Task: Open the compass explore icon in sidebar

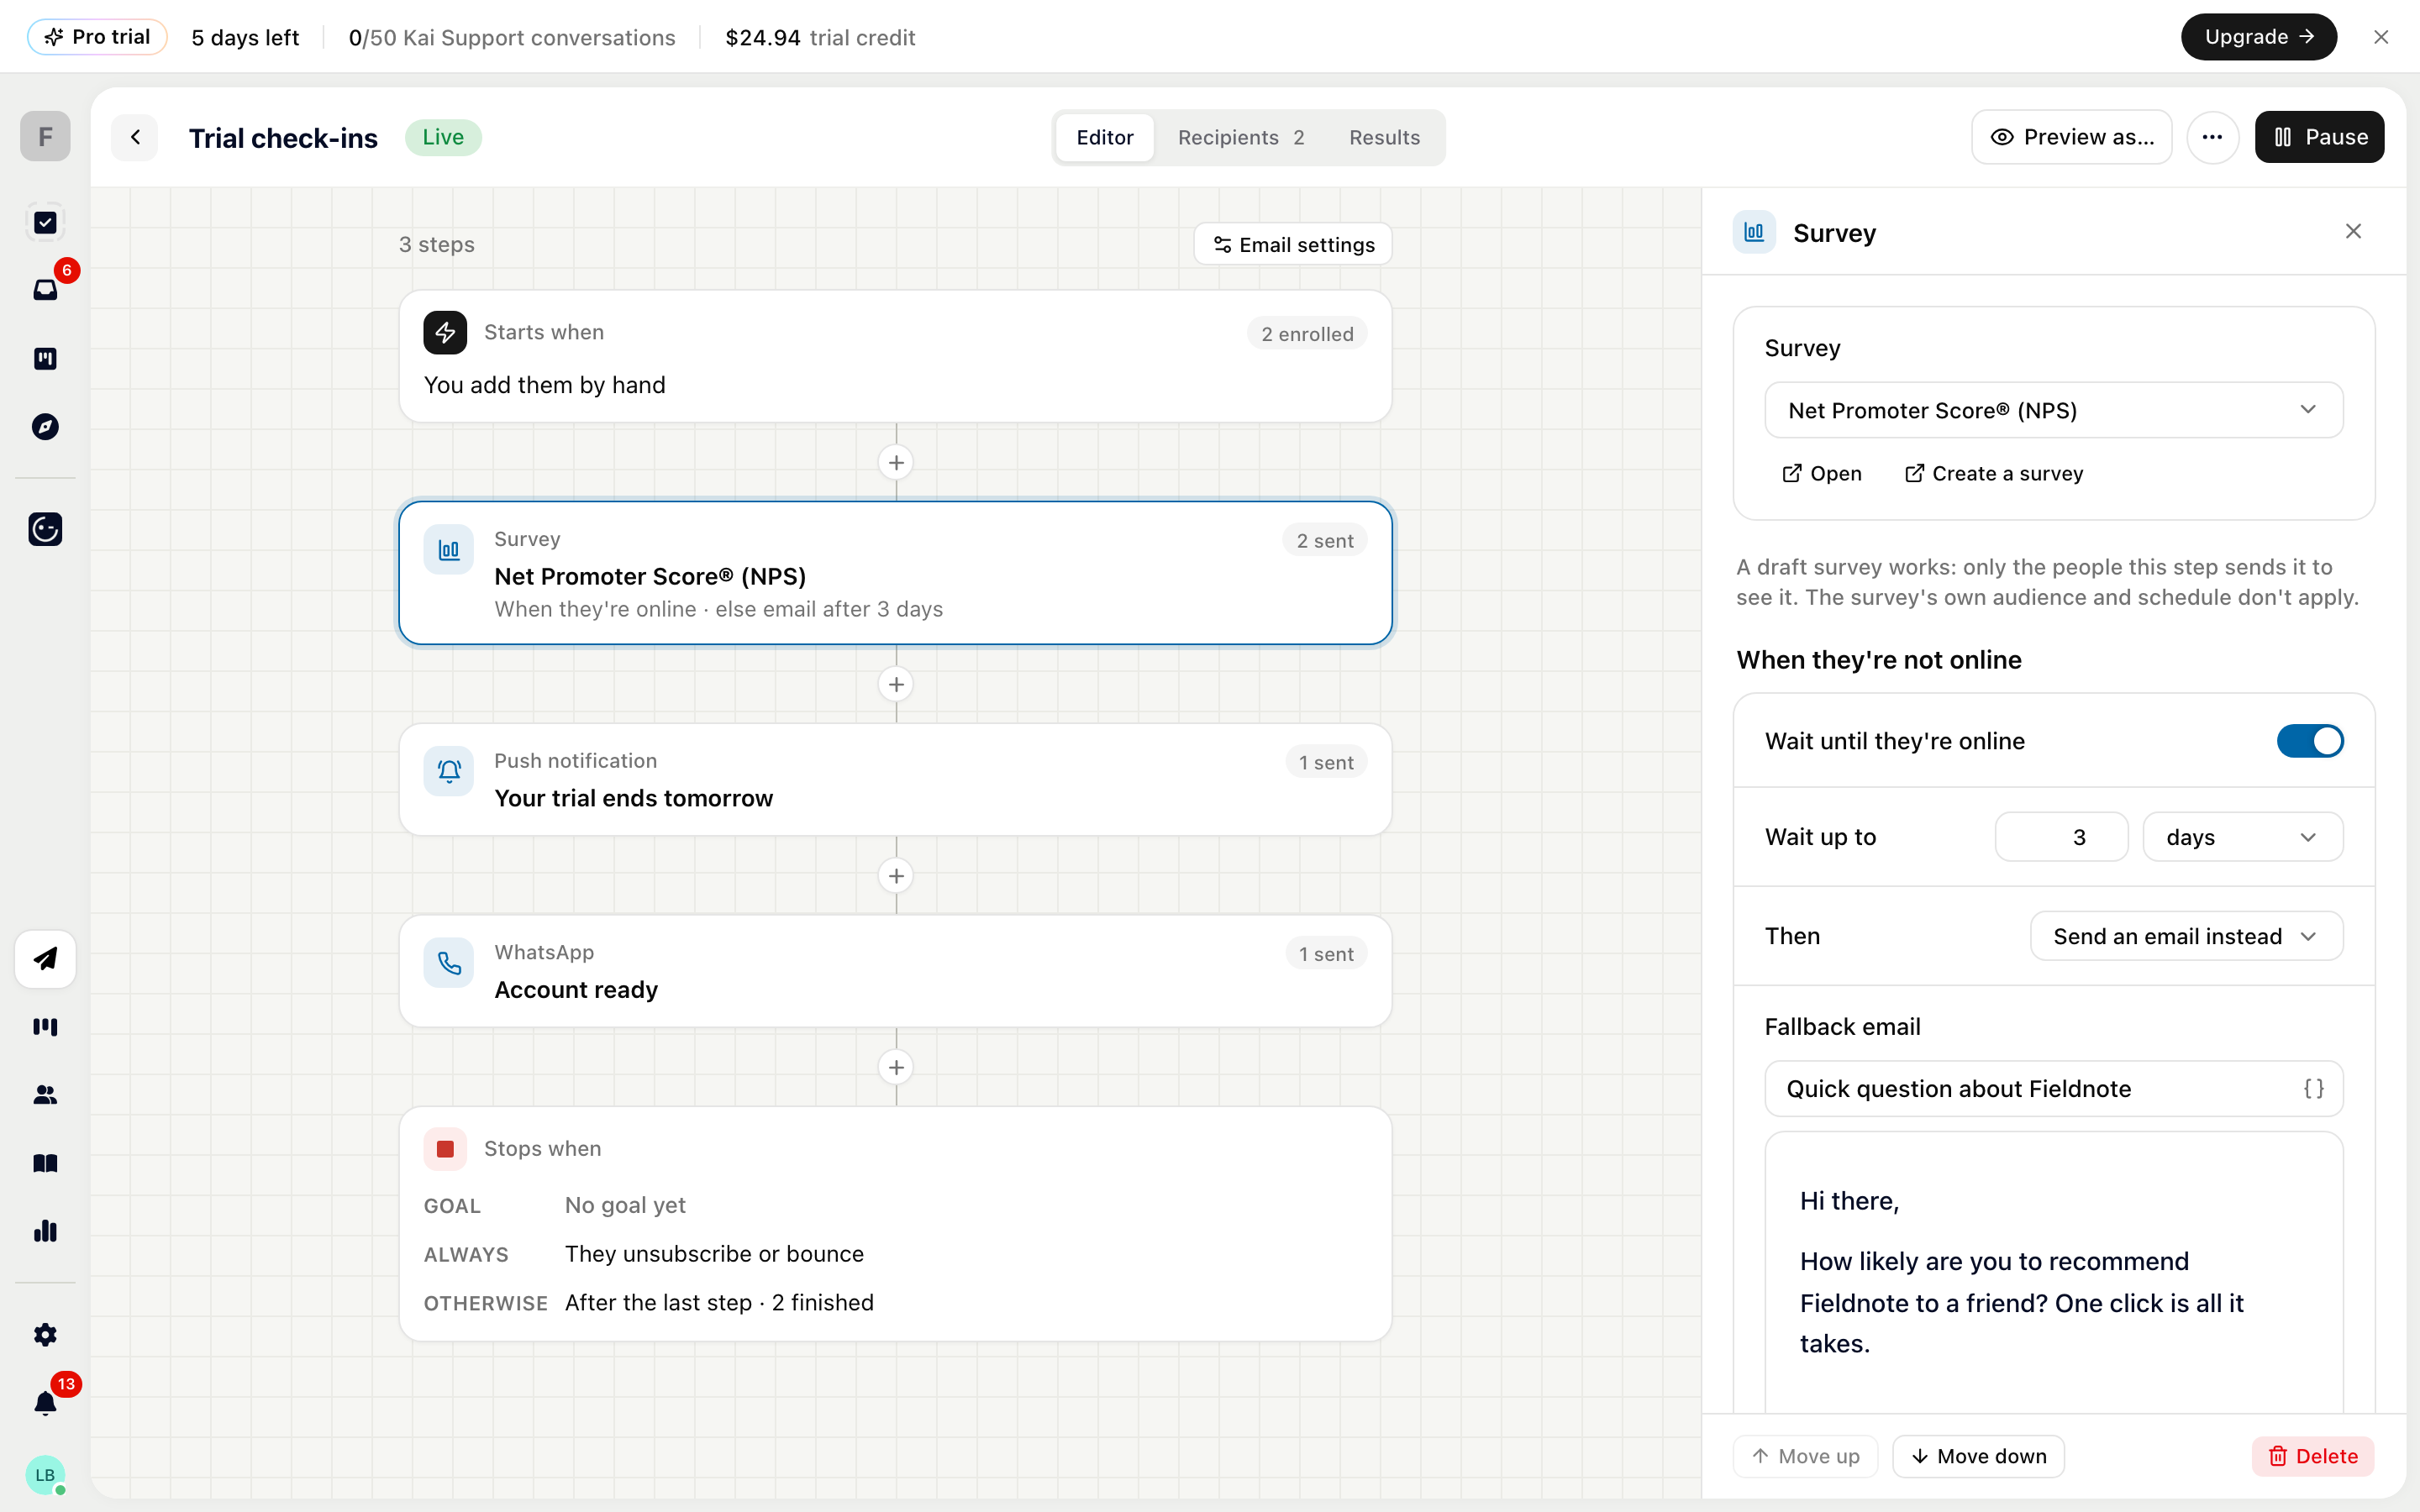Action: coord(45,427)
